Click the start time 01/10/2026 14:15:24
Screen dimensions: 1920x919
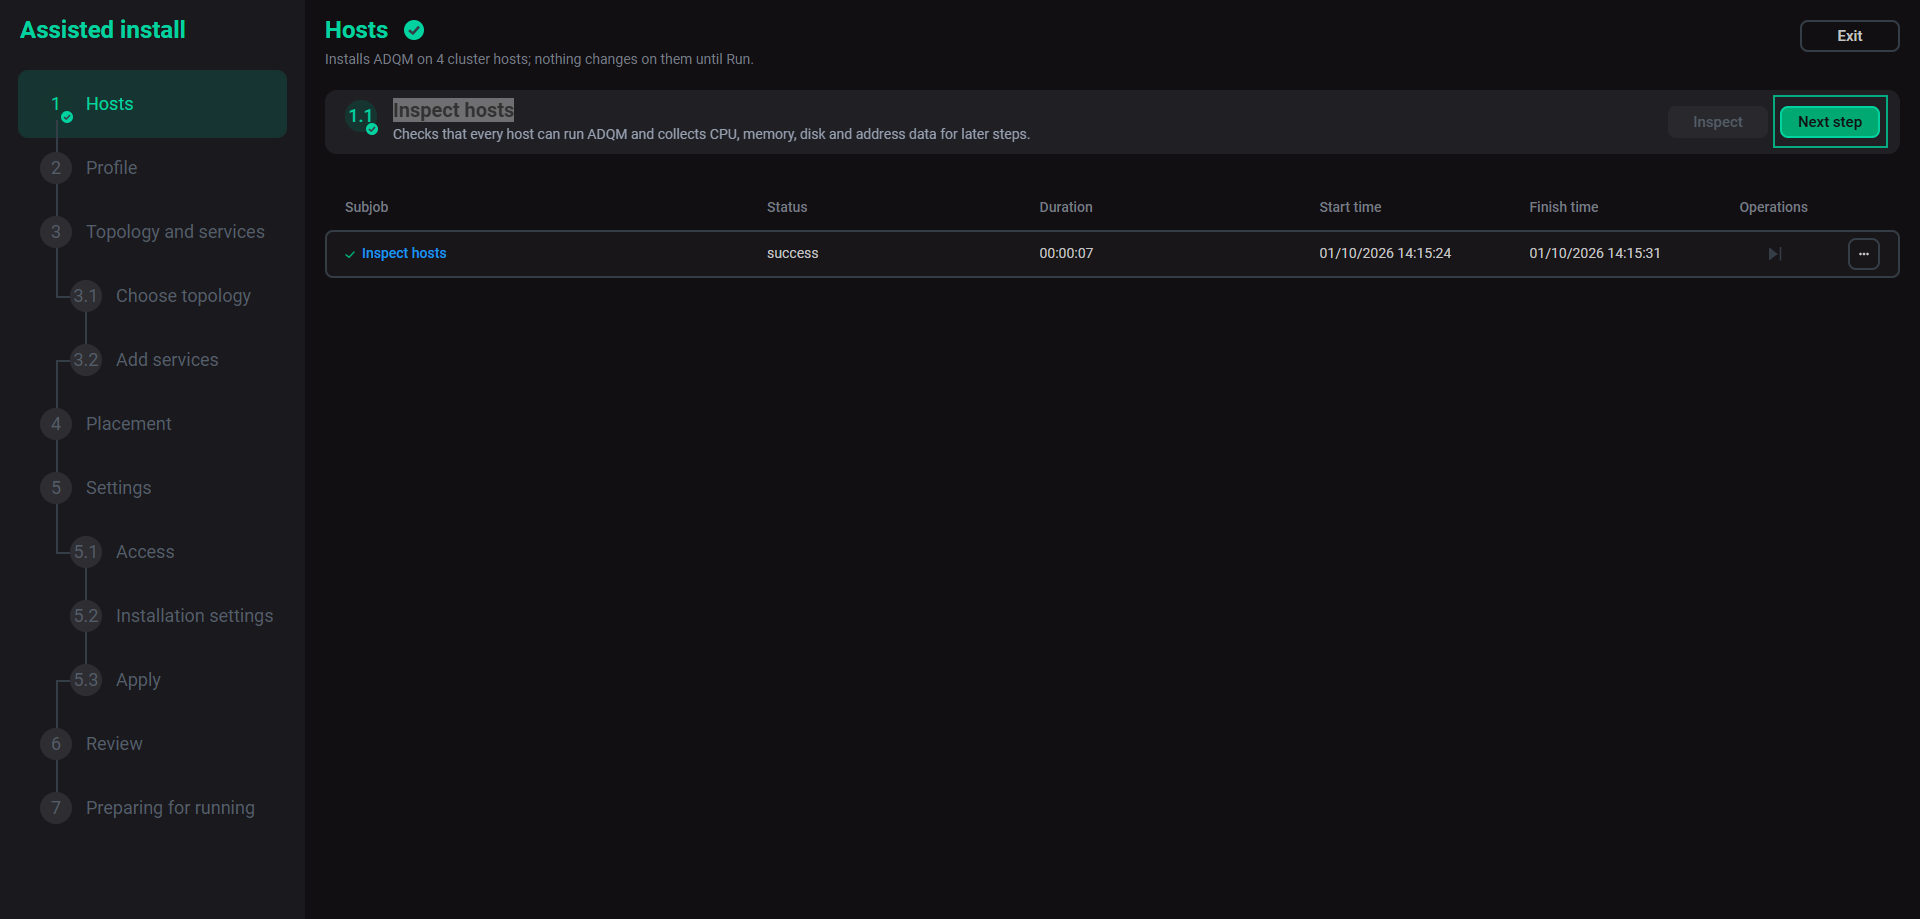(1385, 254)
